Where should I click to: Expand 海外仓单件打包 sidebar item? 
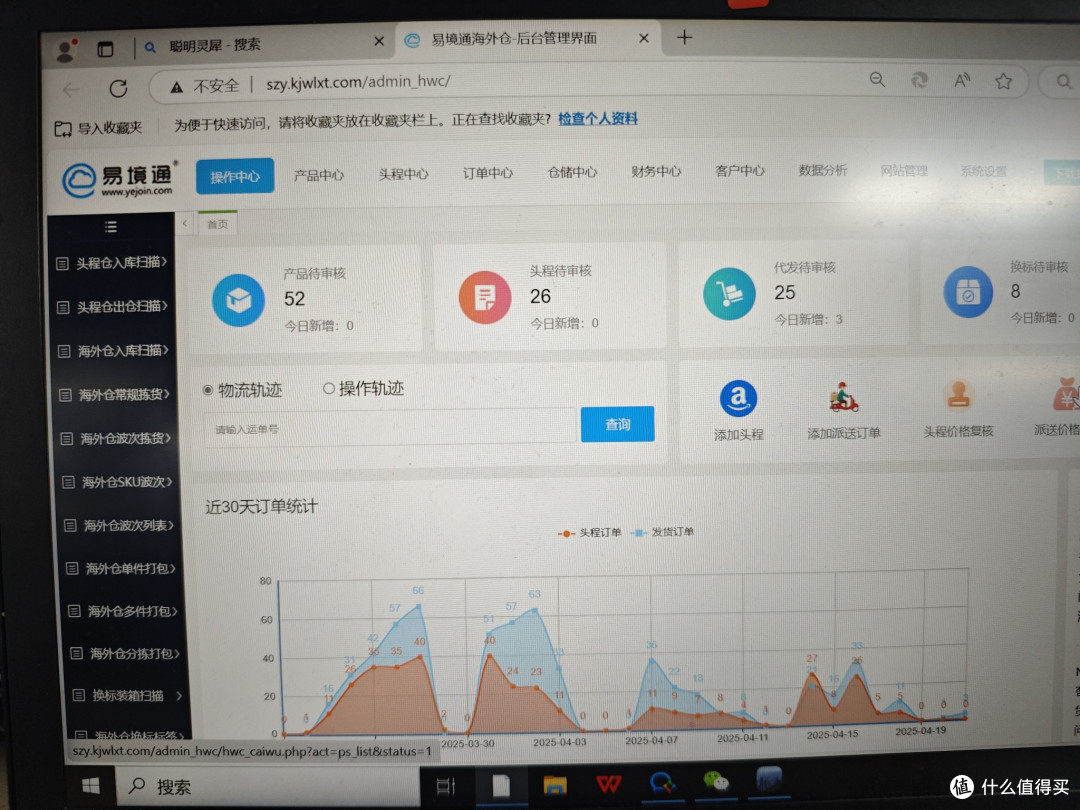tap(122, 568)
